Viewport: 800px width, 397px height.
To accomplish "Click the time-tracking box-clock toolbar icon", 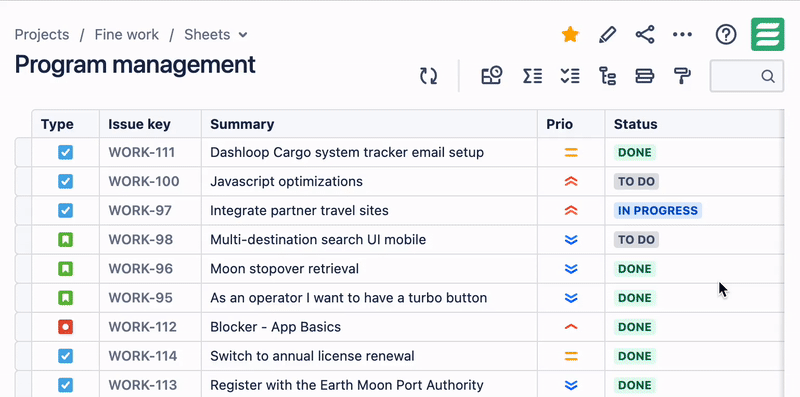I will tap(492, 76).
